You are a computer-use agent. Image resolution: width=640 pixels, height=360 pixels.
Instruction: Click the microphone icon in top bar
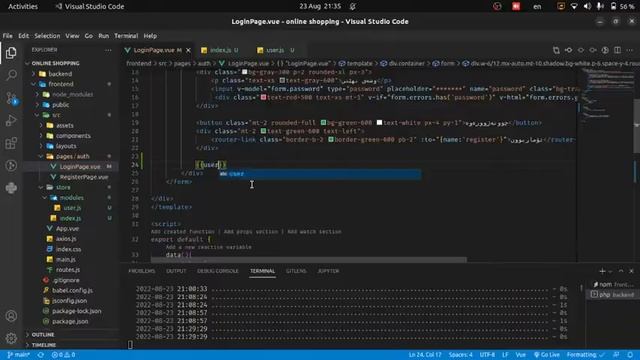(x=600, y=7)
